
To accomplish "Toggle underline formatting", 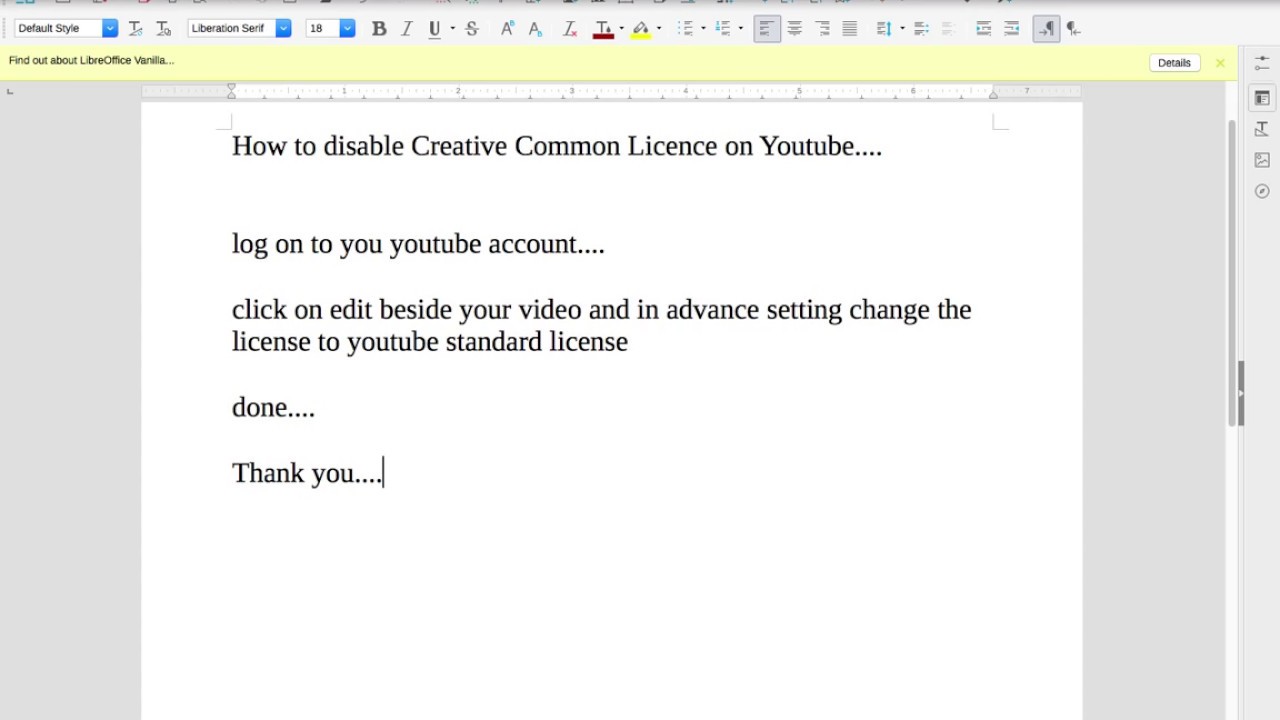I will pos(434,29).
